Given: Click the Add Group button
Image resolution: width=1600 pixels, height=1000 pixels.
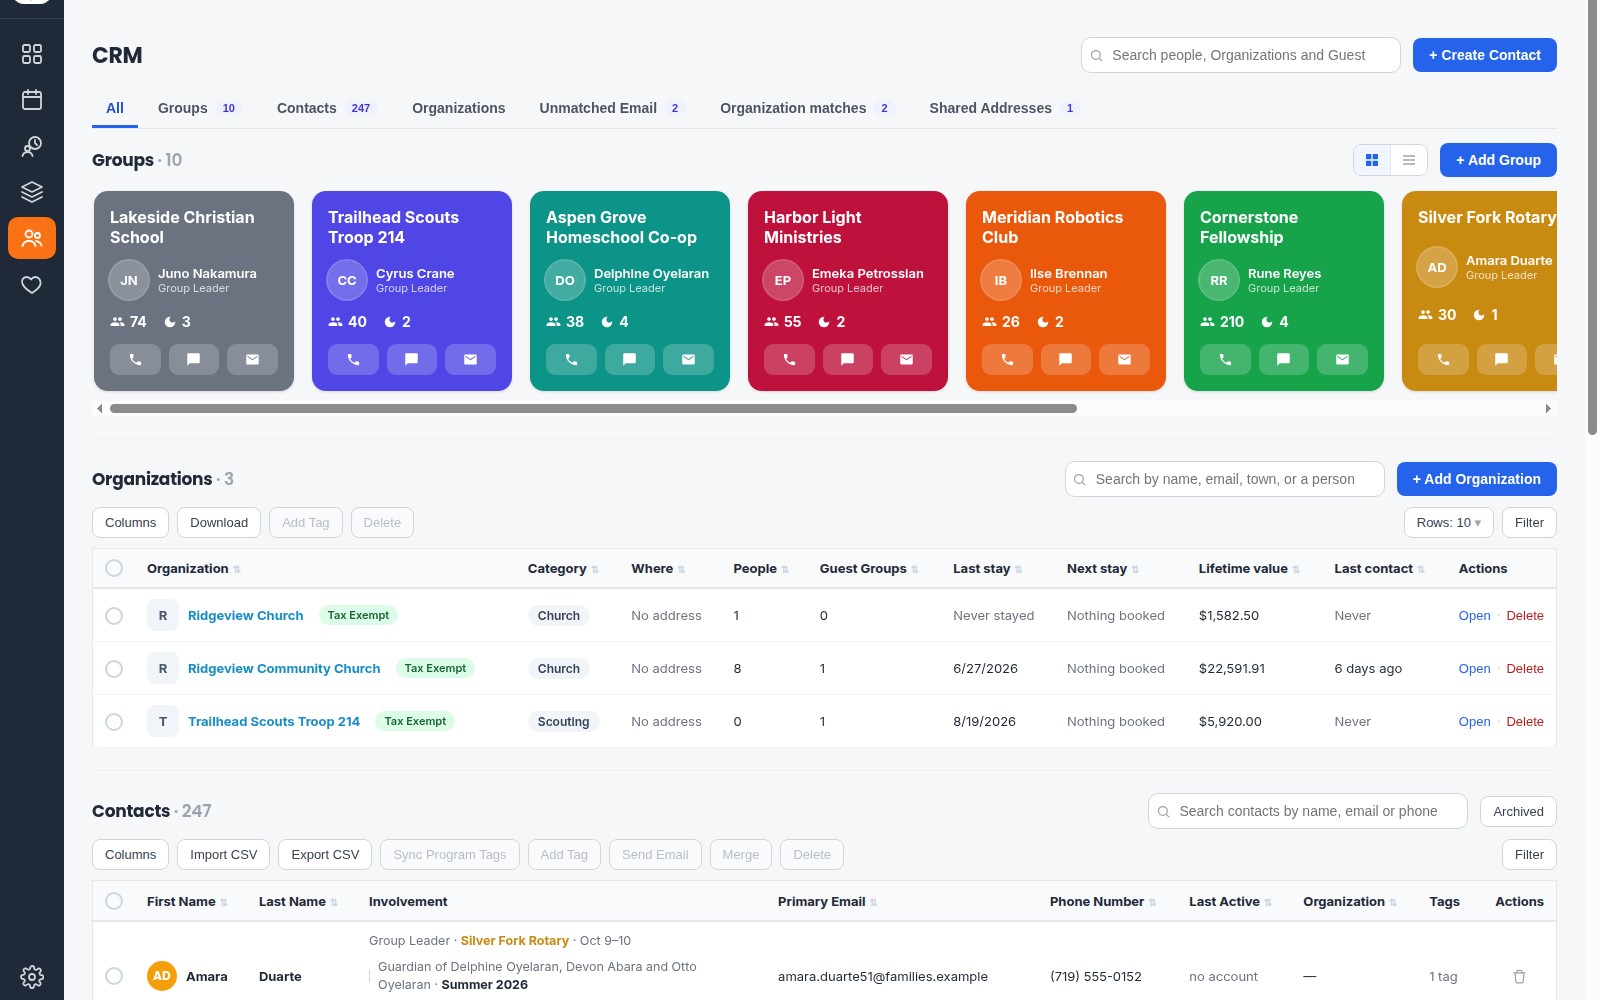Looking at the screenshot, I should pyautogui.click(x=1498, y=160).
